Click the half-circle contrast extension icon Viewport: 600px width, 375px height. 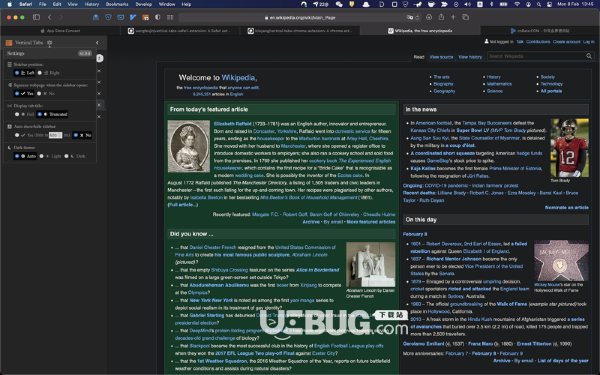[158, 17]
